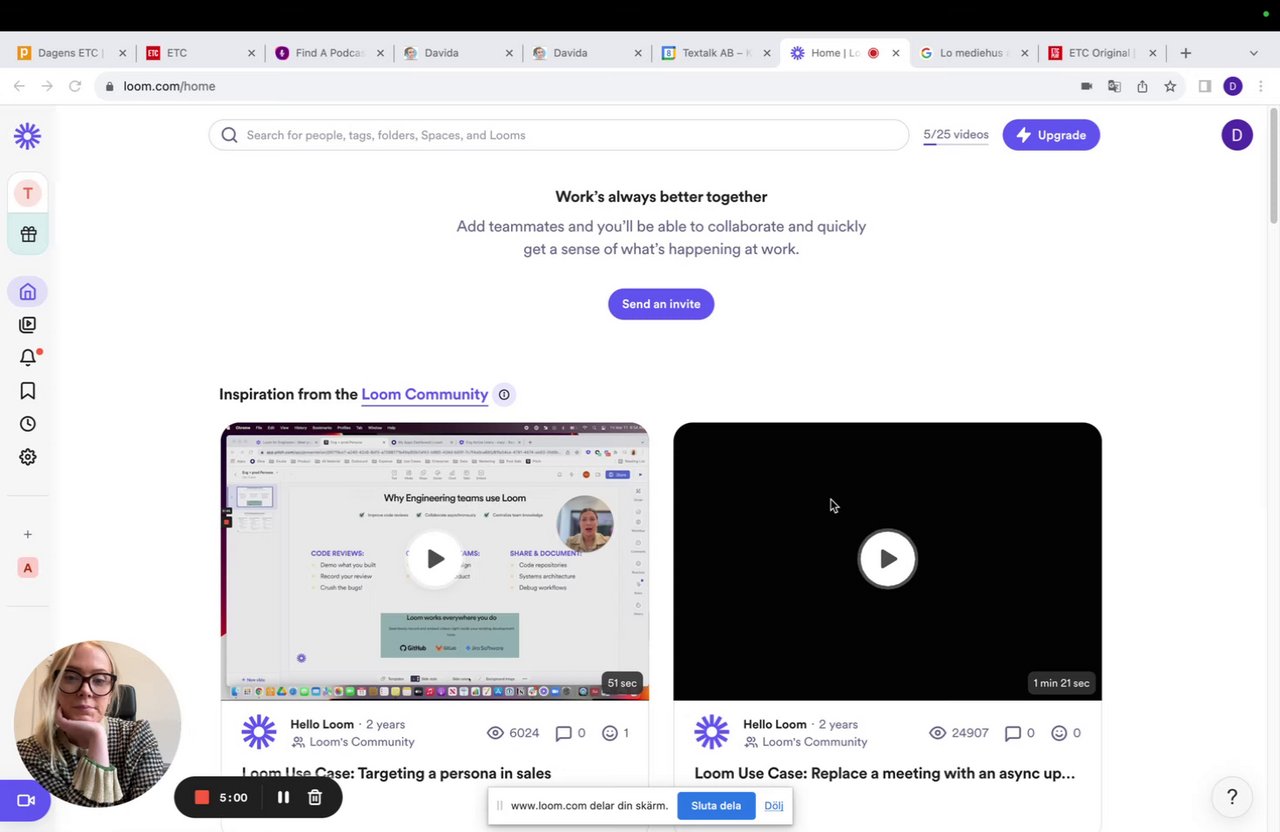Open notifications bell icon

(x=28, y=357)
